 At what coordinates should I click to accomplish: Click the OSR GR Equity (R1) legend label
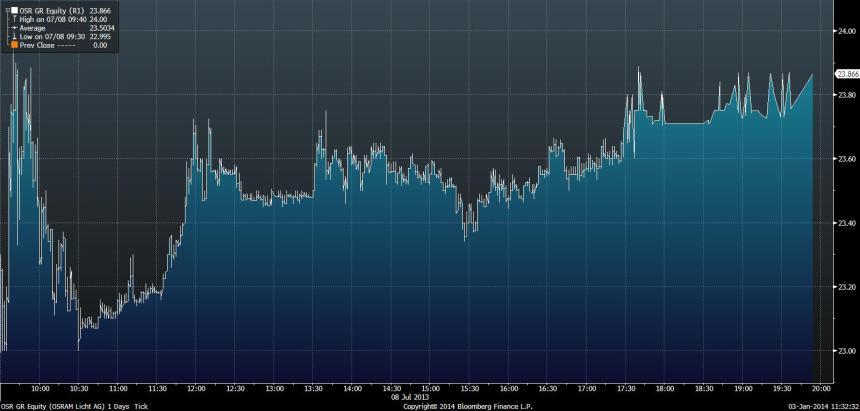[50, 9]
